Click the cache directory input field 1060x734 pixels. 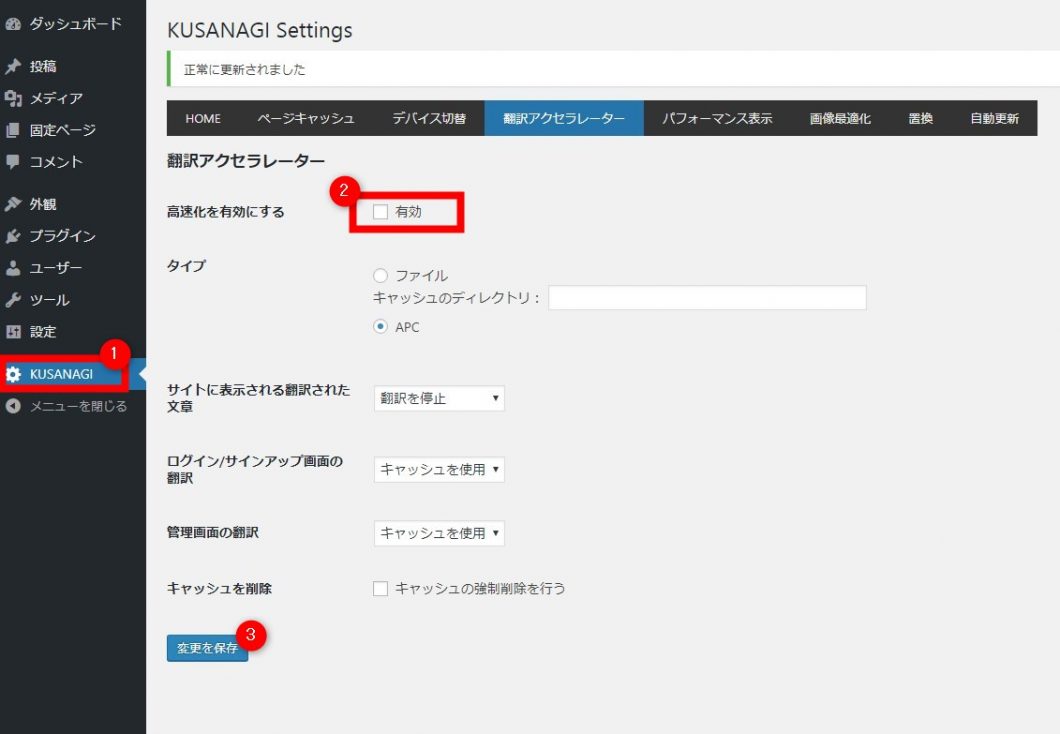tap(707, 297)
